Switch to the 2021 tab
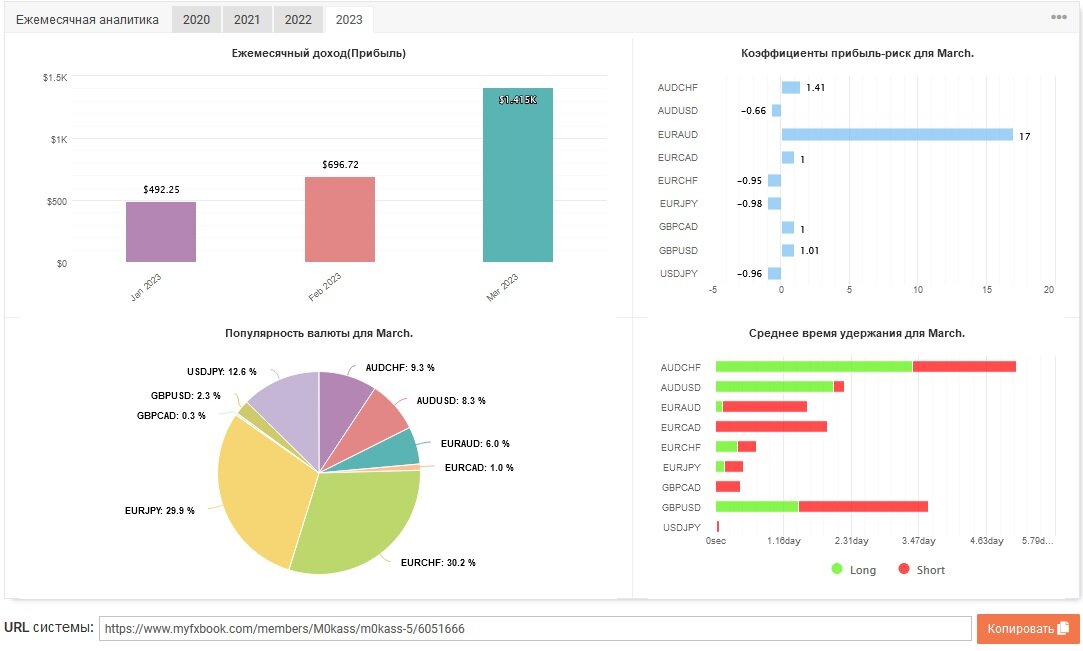The width and height of the screenshot is (1083, 651). pyautogui.click(x=247, y=20)
